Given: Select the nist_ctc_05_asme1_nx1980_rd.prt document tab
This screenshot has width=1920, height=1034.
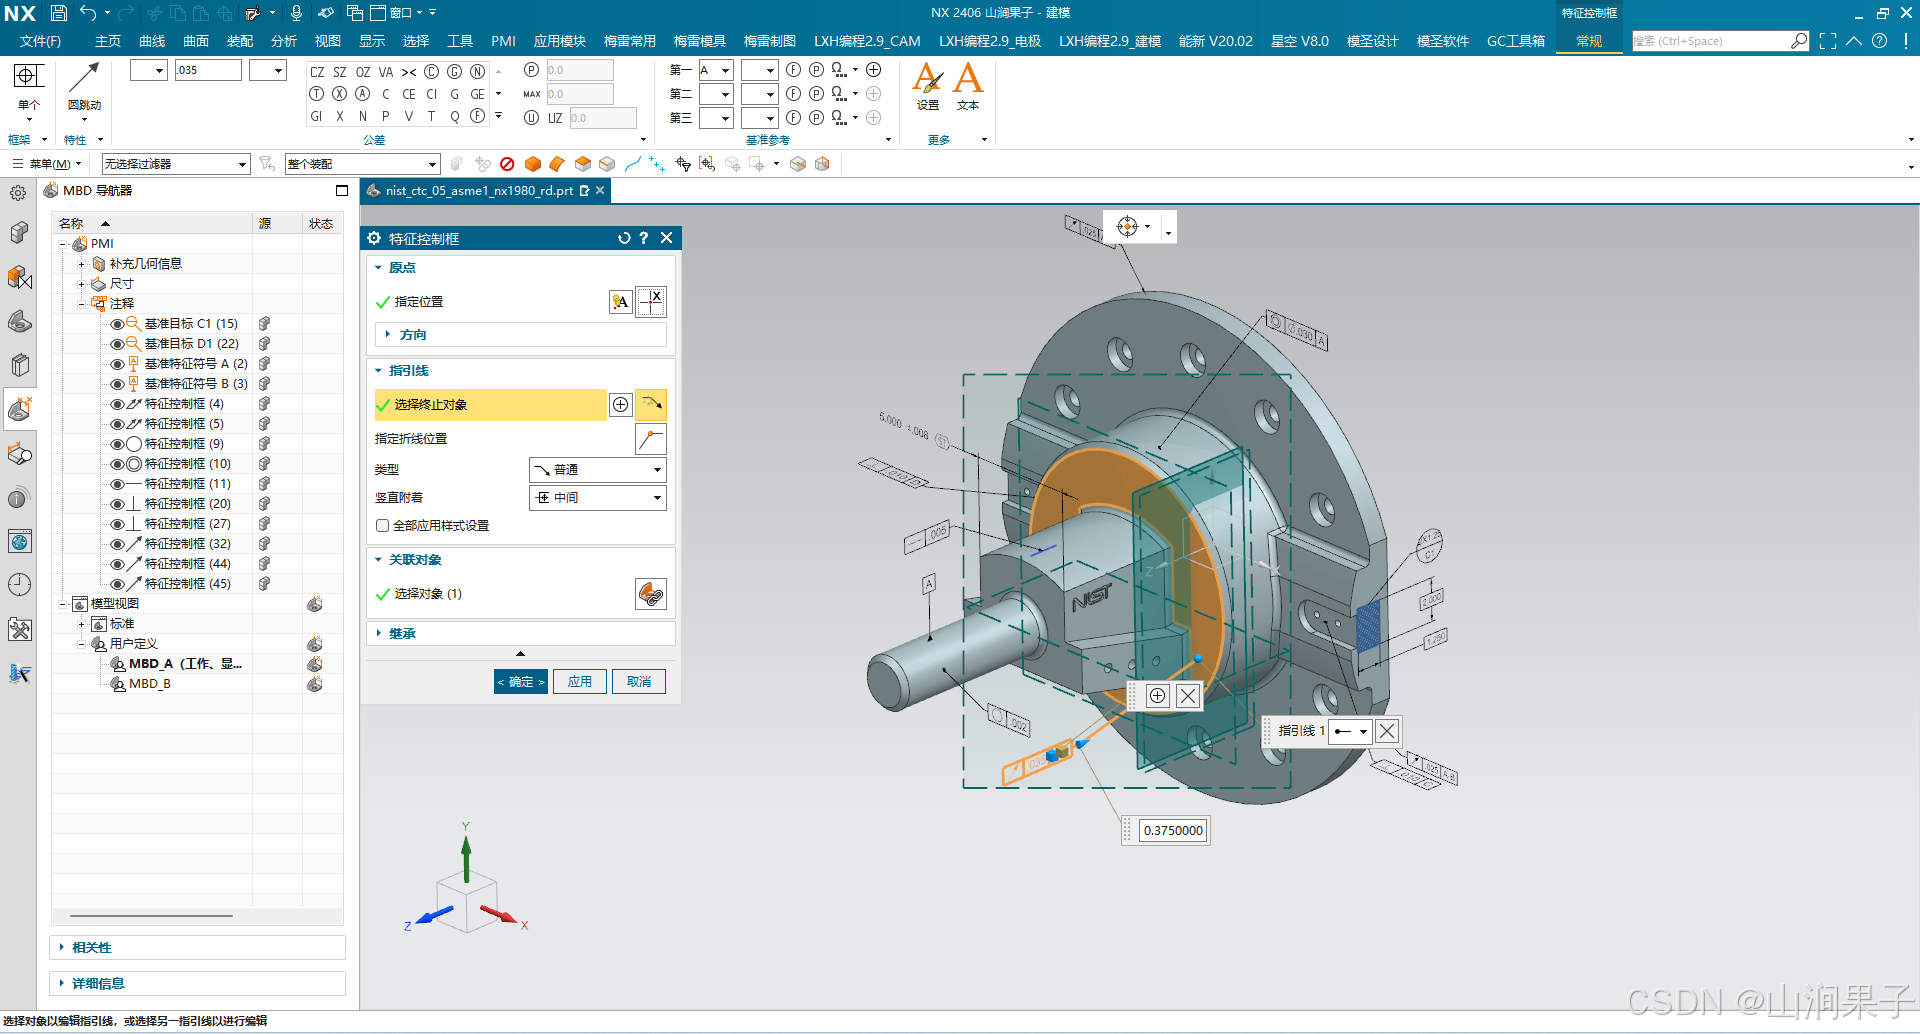Looking at the screenshot, I should click(479, 191).
